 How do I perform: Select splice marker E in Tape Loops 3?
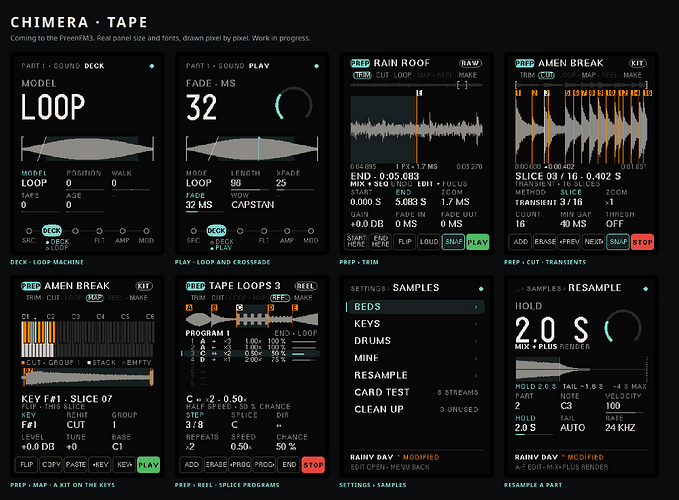(x=294, y=307)
